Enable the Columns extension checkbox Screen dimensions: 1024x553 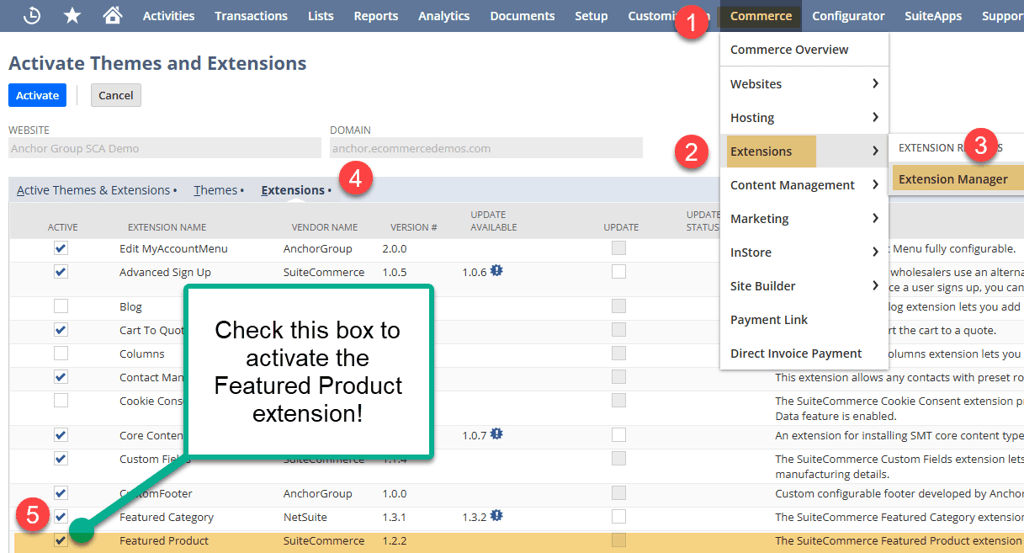click(61, 353)
